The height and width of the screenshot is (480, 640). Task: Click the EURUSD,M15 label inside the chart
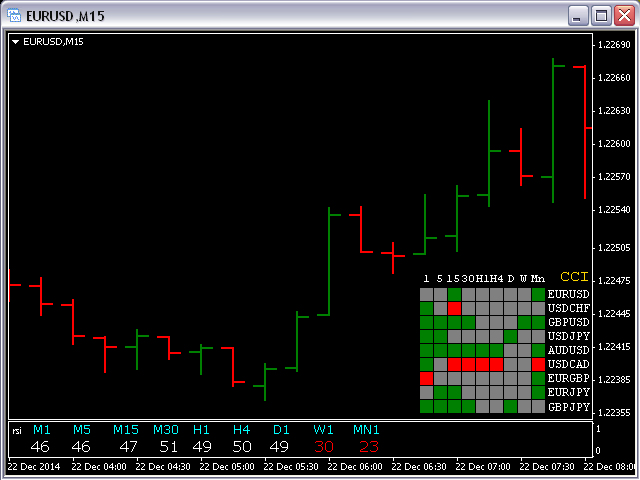tap(53, 42)
